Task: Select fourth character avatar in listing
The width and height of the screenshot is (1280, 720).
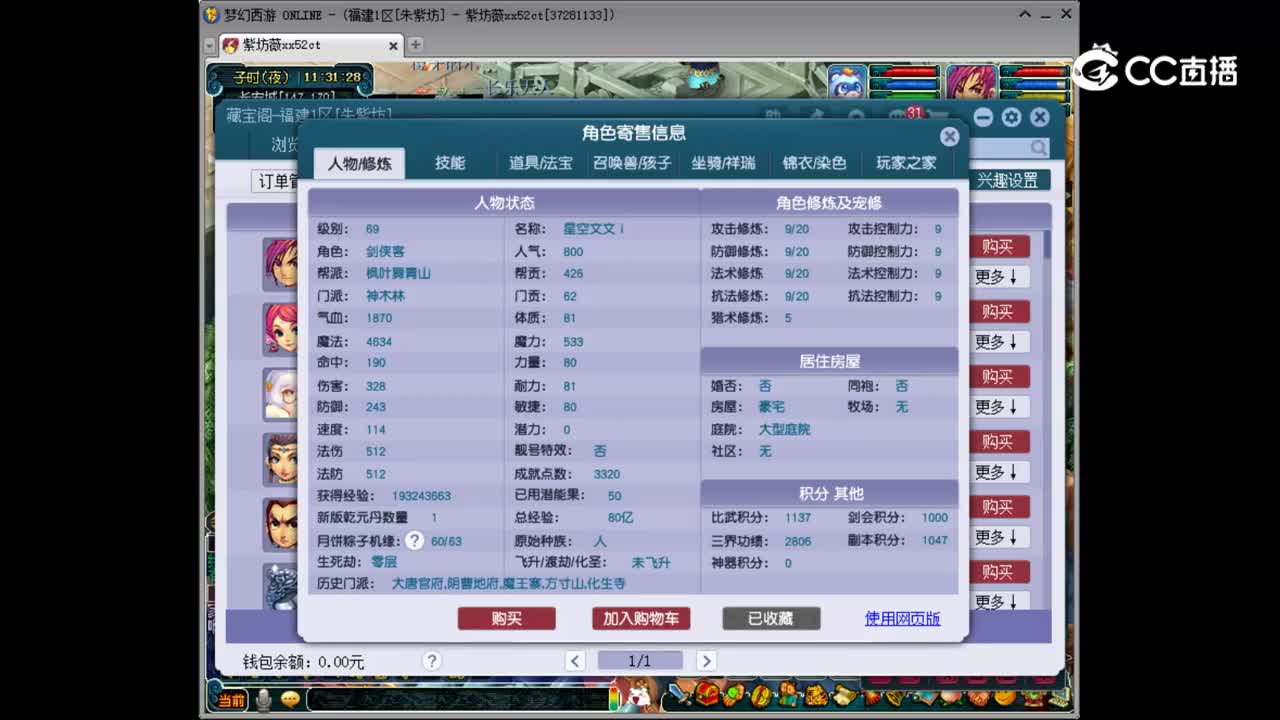Action: [281, 458]
